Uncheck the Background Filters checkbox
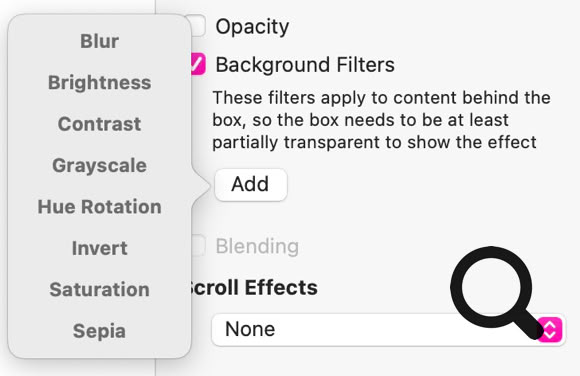Screen dimensions: 580x376 [198, 64]
